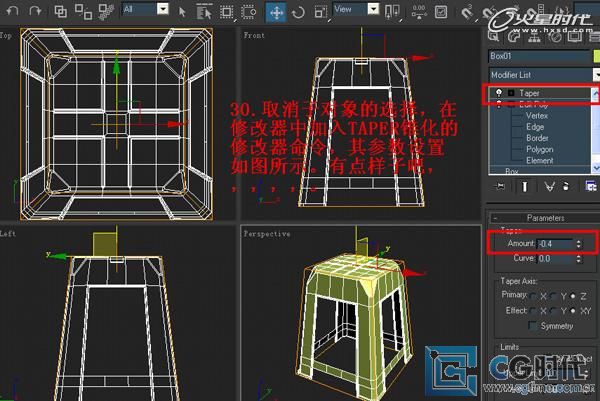This screenshot has width=600, height=401.
Task: Click modifier stack scroll down arrow
Action: (595, 168)
